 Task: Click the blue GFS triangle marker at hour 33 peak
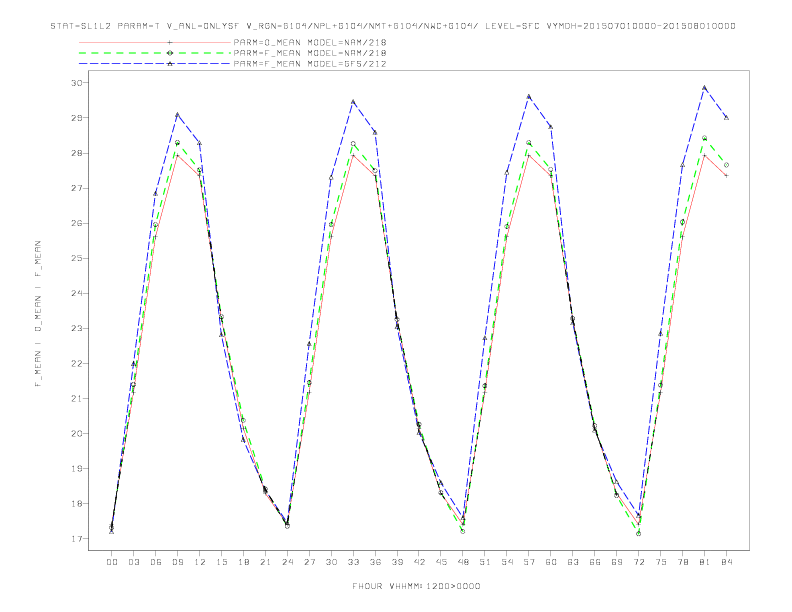coord(353,102)
